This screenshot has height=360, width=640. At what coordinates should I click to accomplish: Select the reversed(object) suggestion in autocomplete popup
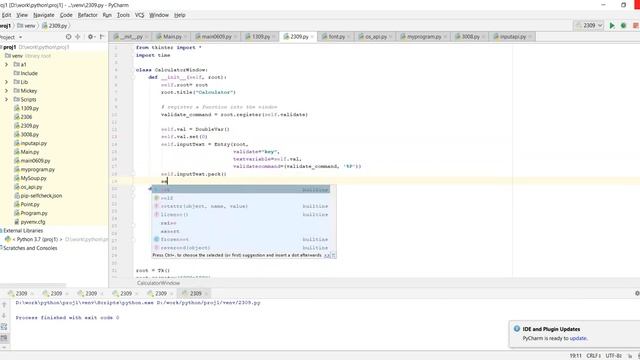coord(241,248)
